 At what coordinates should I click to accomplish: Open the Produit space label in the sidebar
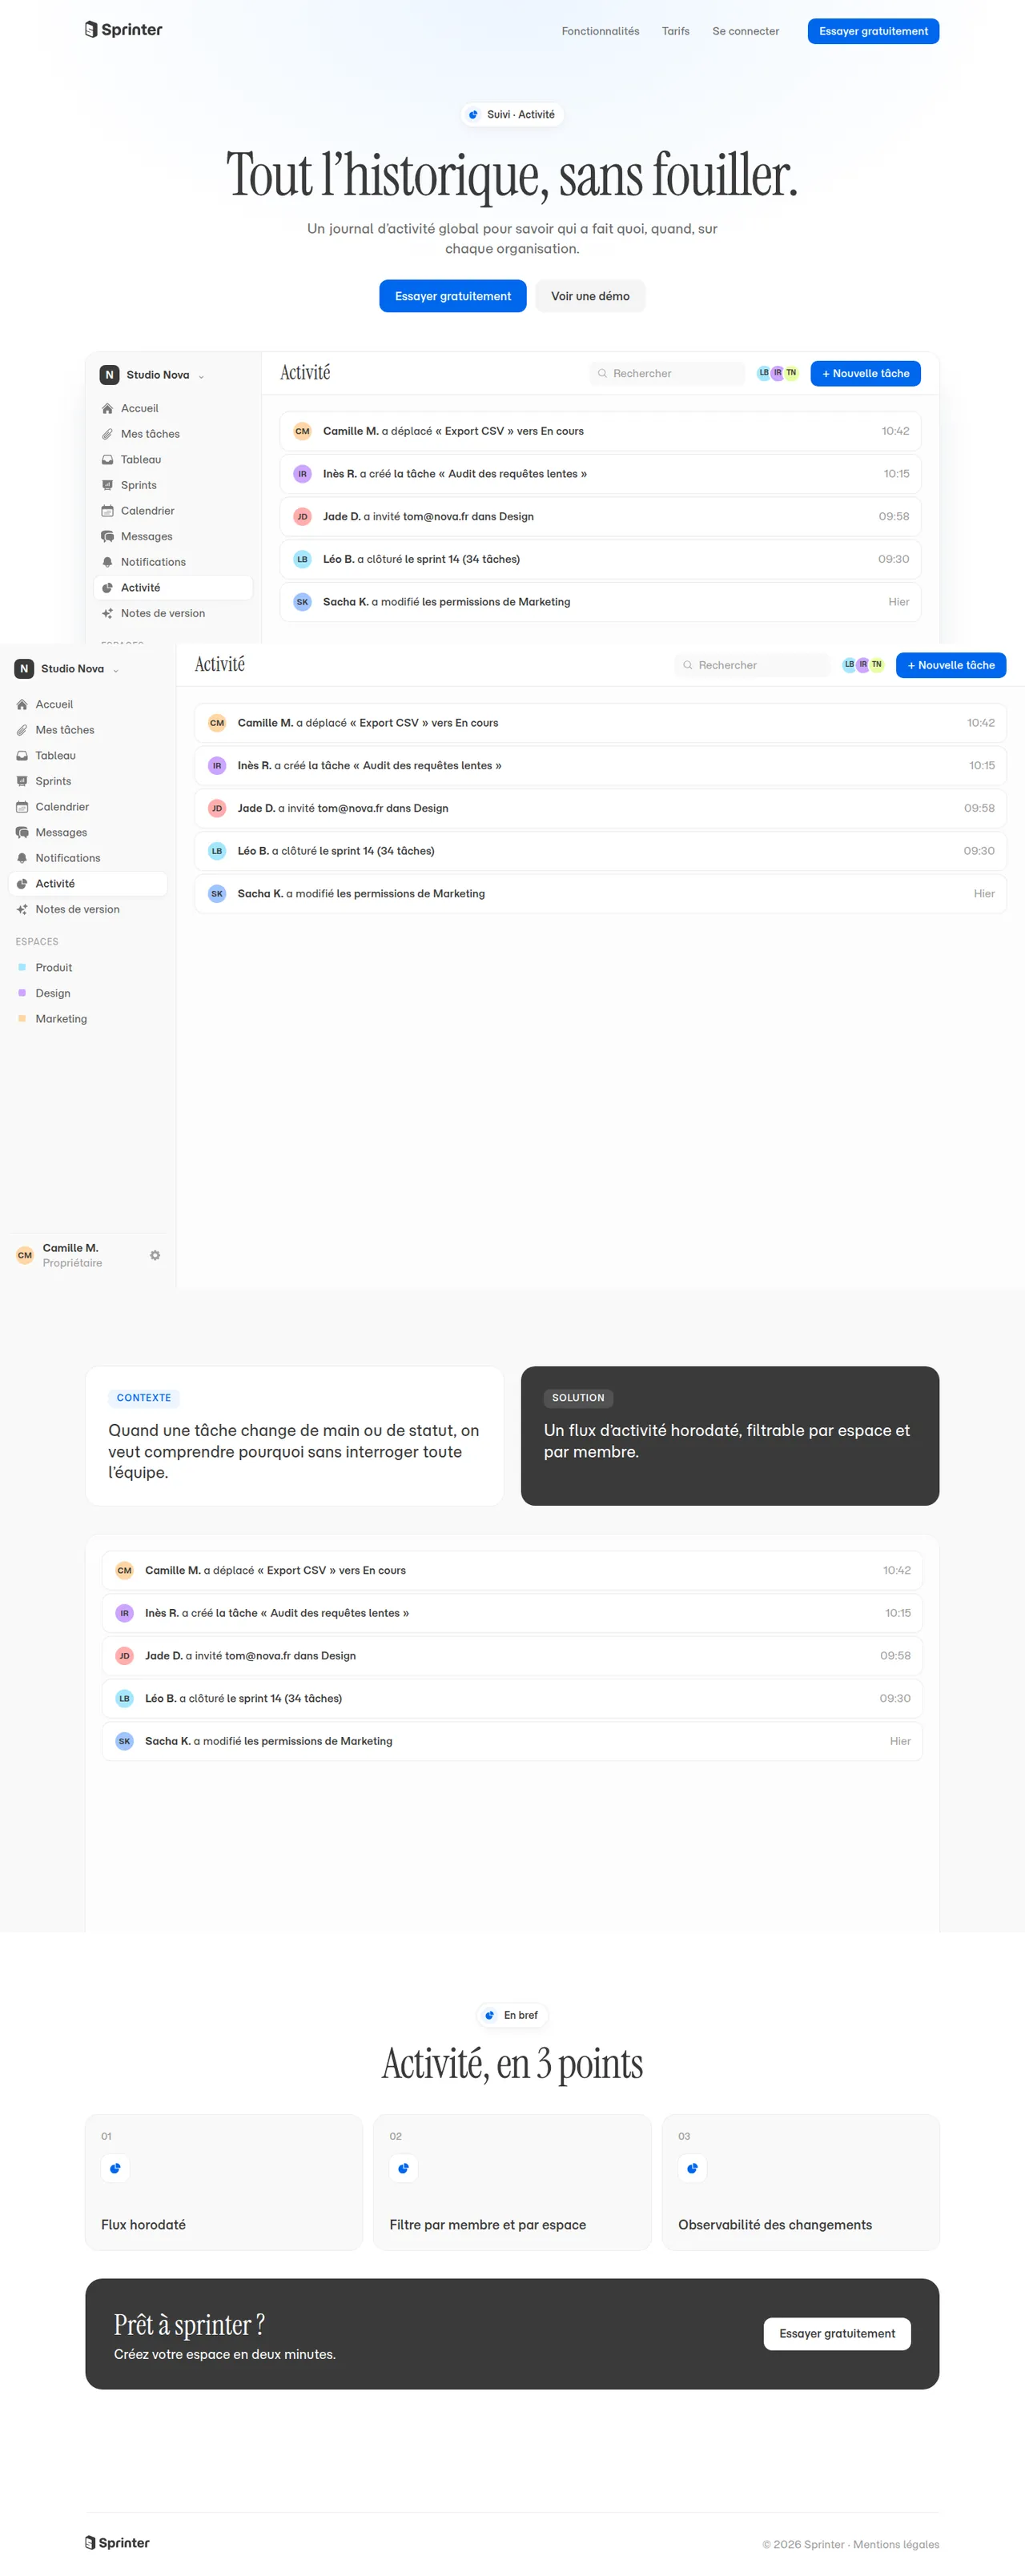(54, 968)
